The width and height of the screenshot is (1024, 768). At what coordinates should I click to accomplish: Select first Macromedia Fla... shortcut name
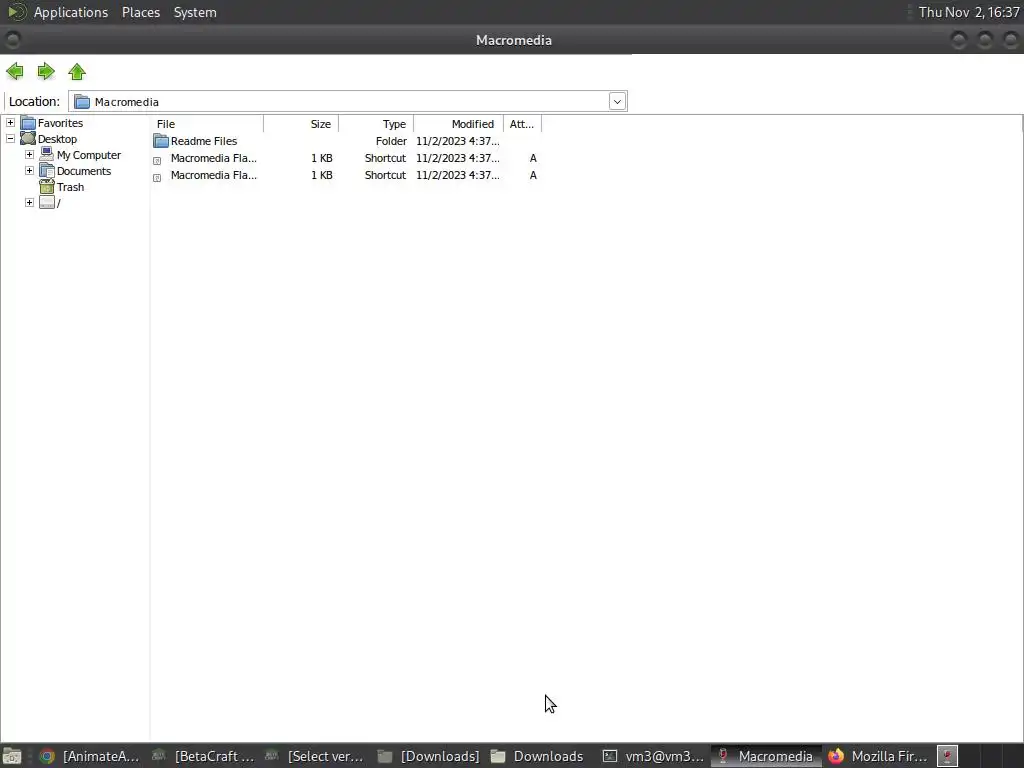(x=214, y=158)
